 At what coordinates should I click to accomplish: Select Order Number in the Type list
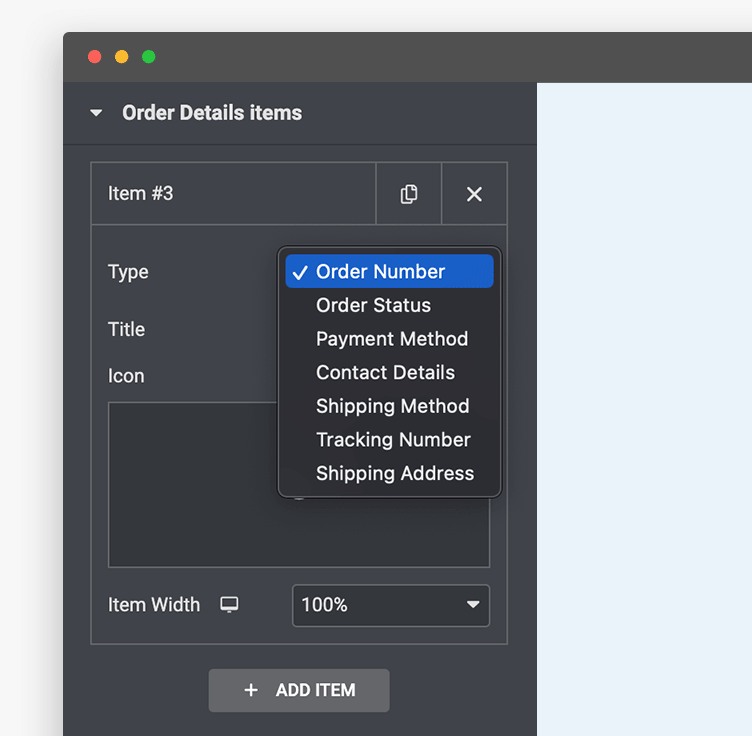pos(380,272)
